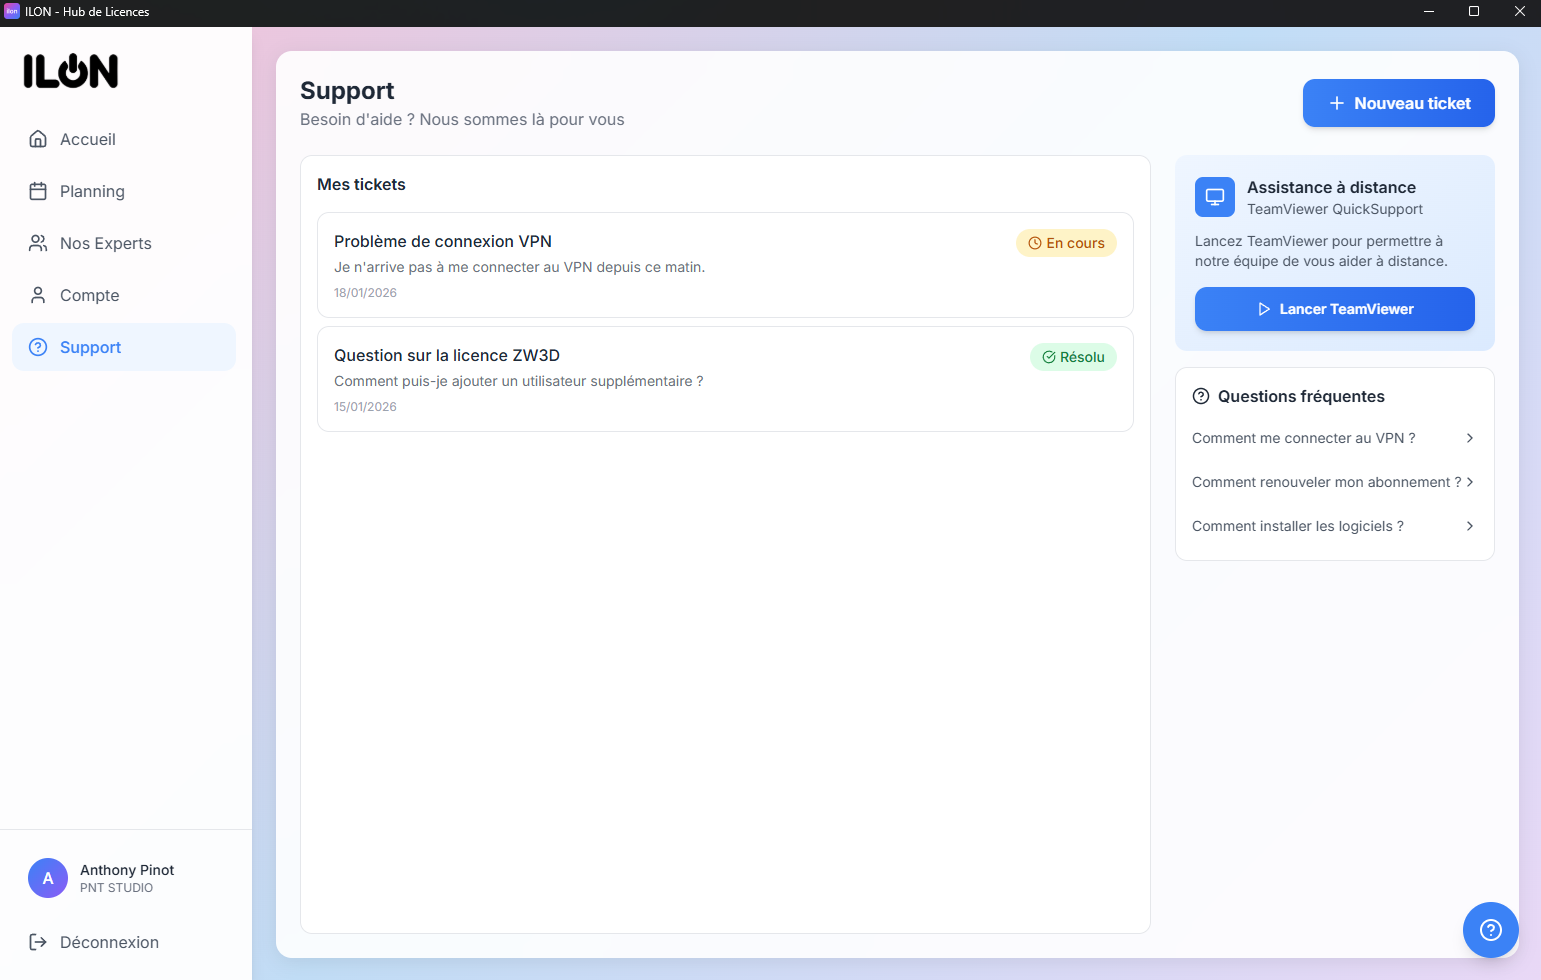This screenshot has width=1541, height=980.
Task: Open the floating help bubble icon
Action: pyautogui.click(x=1490, y=930)
